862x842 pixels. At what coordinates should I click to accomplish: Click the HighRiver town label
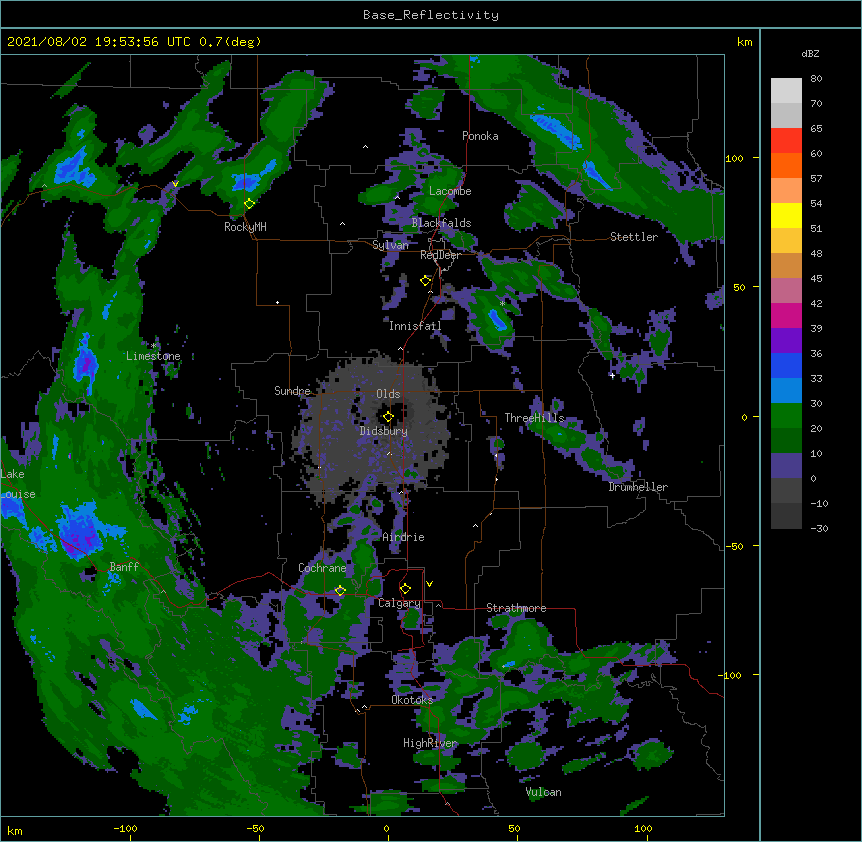pos(430,743)
